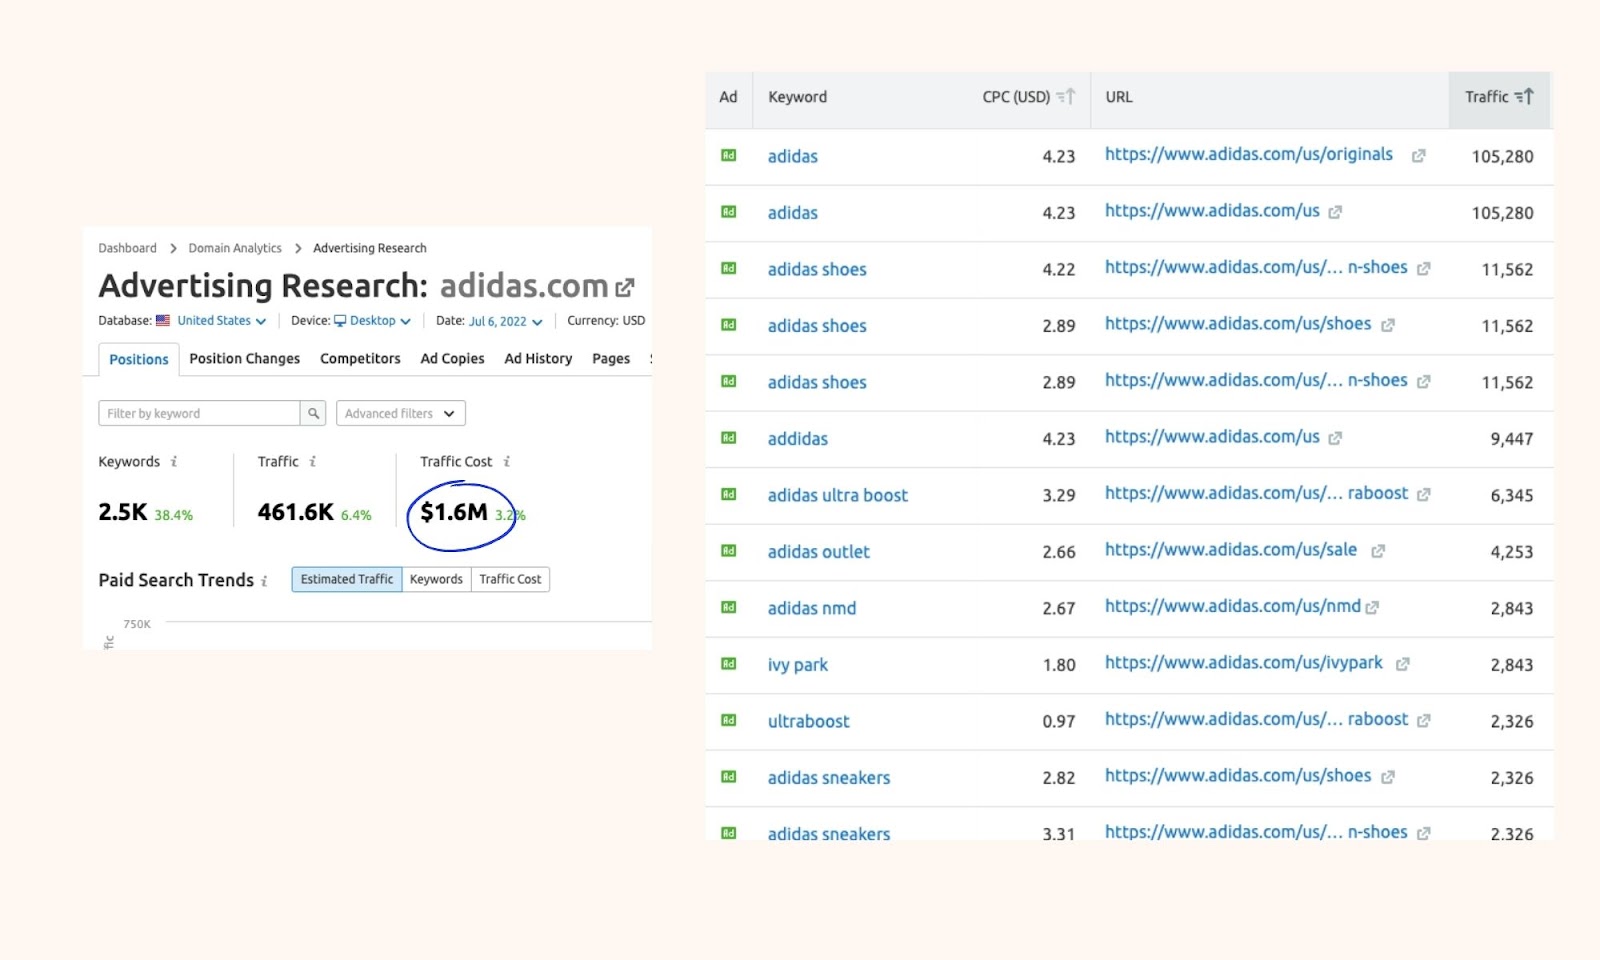Open adidas.com external link icon in title
This screenshot has width=1600, height=960.
pos(625,288)
